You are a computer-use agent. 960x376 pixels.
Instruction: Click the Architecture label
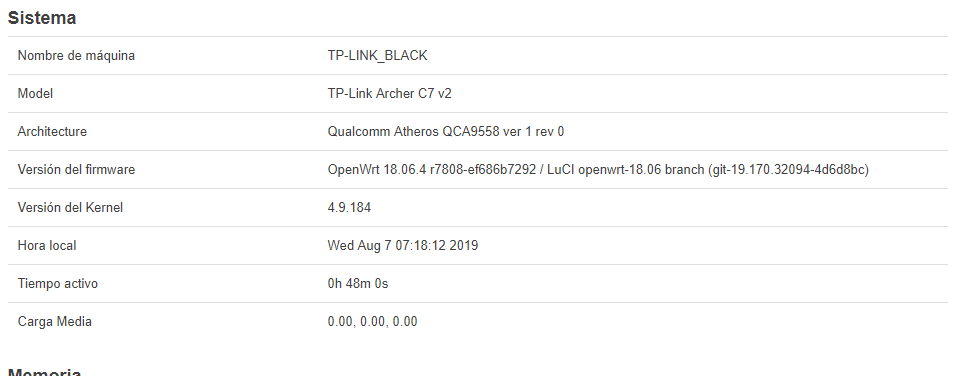click(52, 132)
